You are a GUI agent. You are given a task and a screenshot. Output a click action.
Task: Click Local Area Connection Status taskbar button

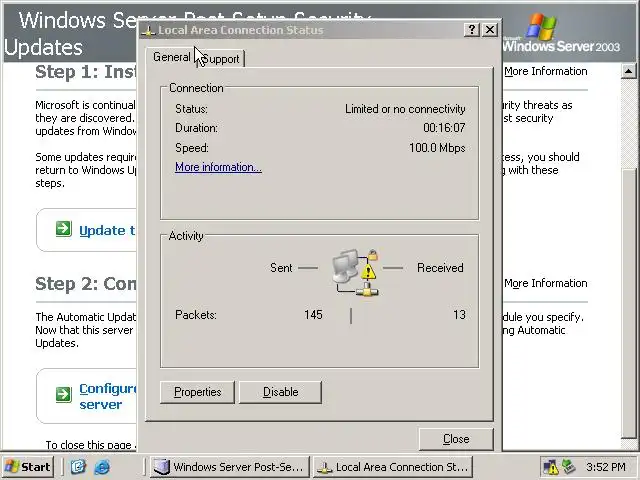coord(393,467)
